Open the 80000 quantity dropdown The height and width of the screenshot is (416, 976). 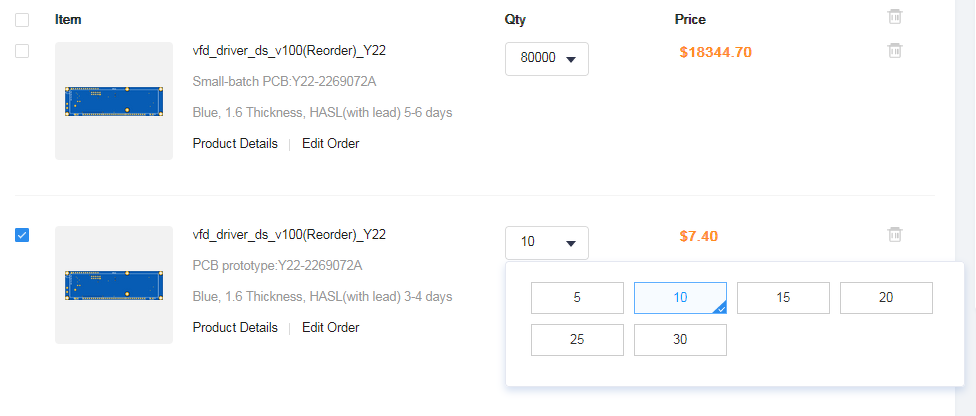pos(547,59)
